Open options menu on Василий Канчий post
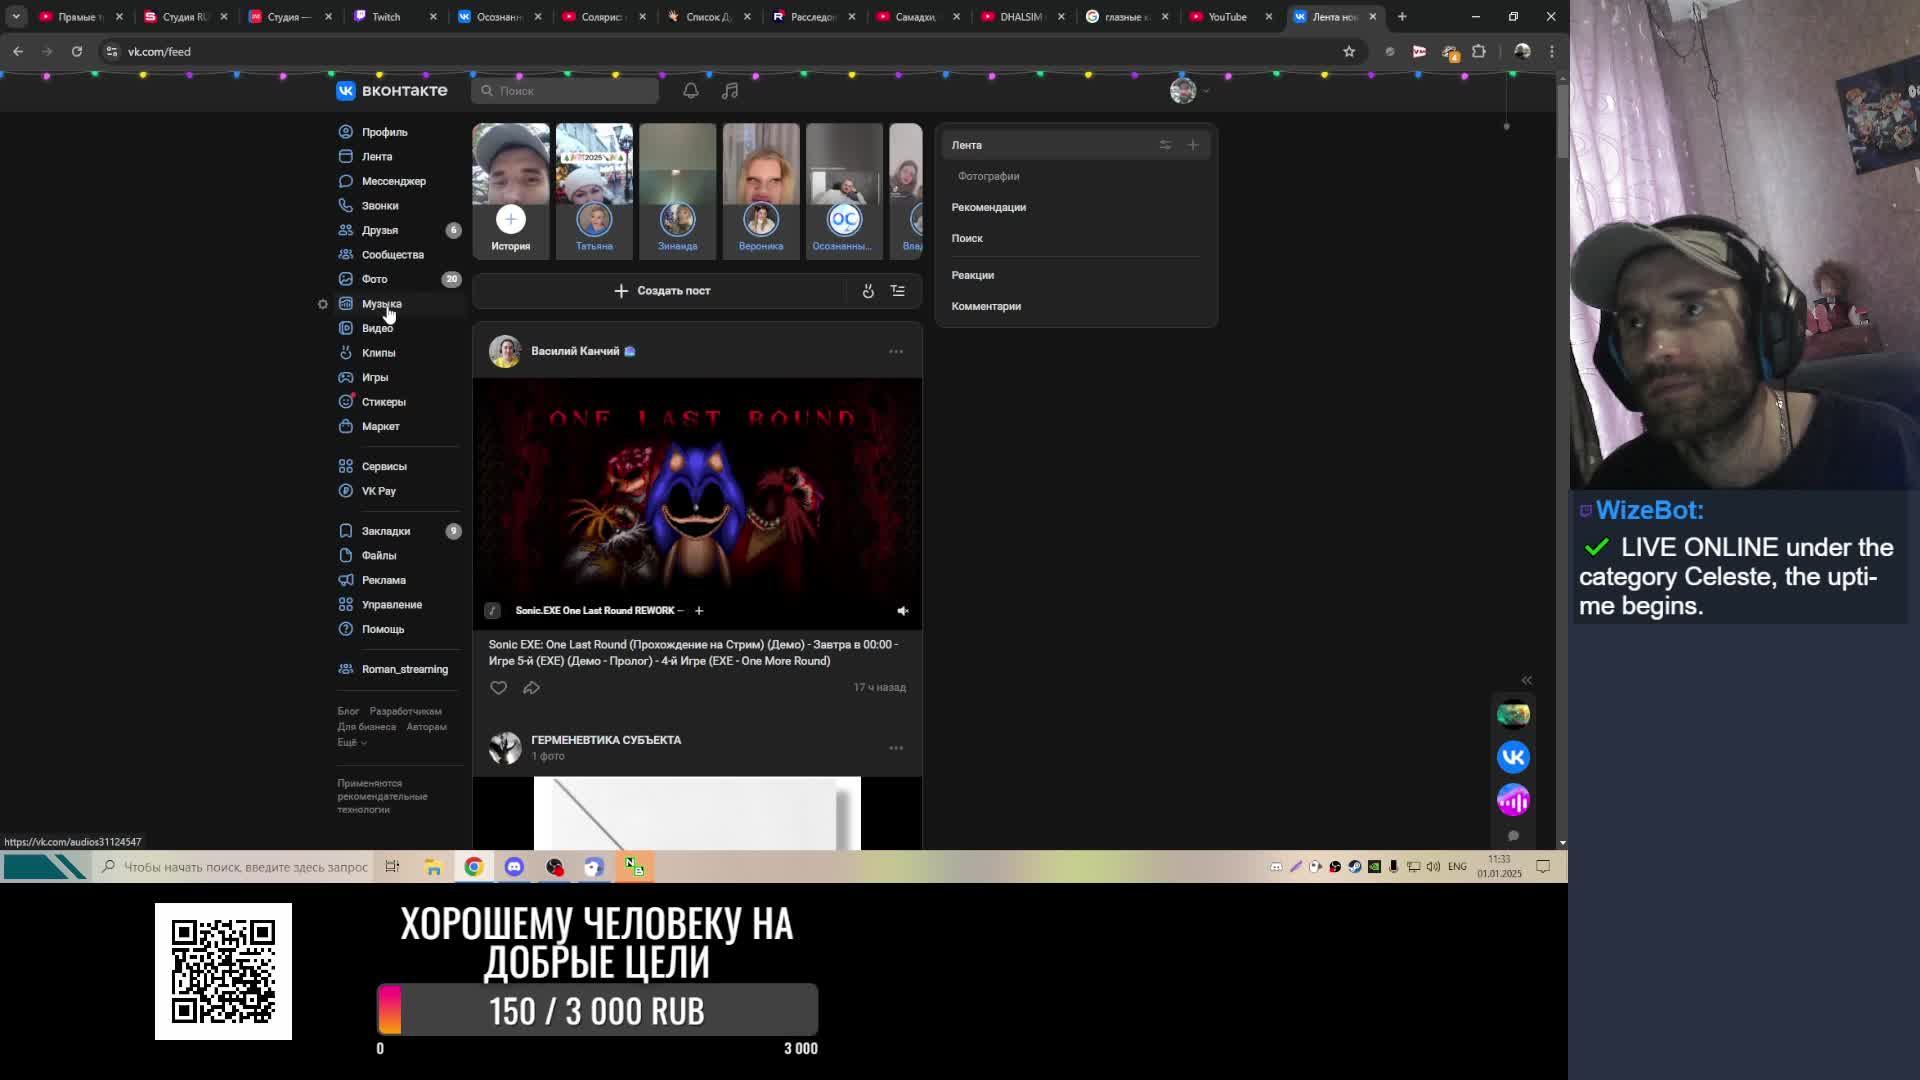 [896, 352]
